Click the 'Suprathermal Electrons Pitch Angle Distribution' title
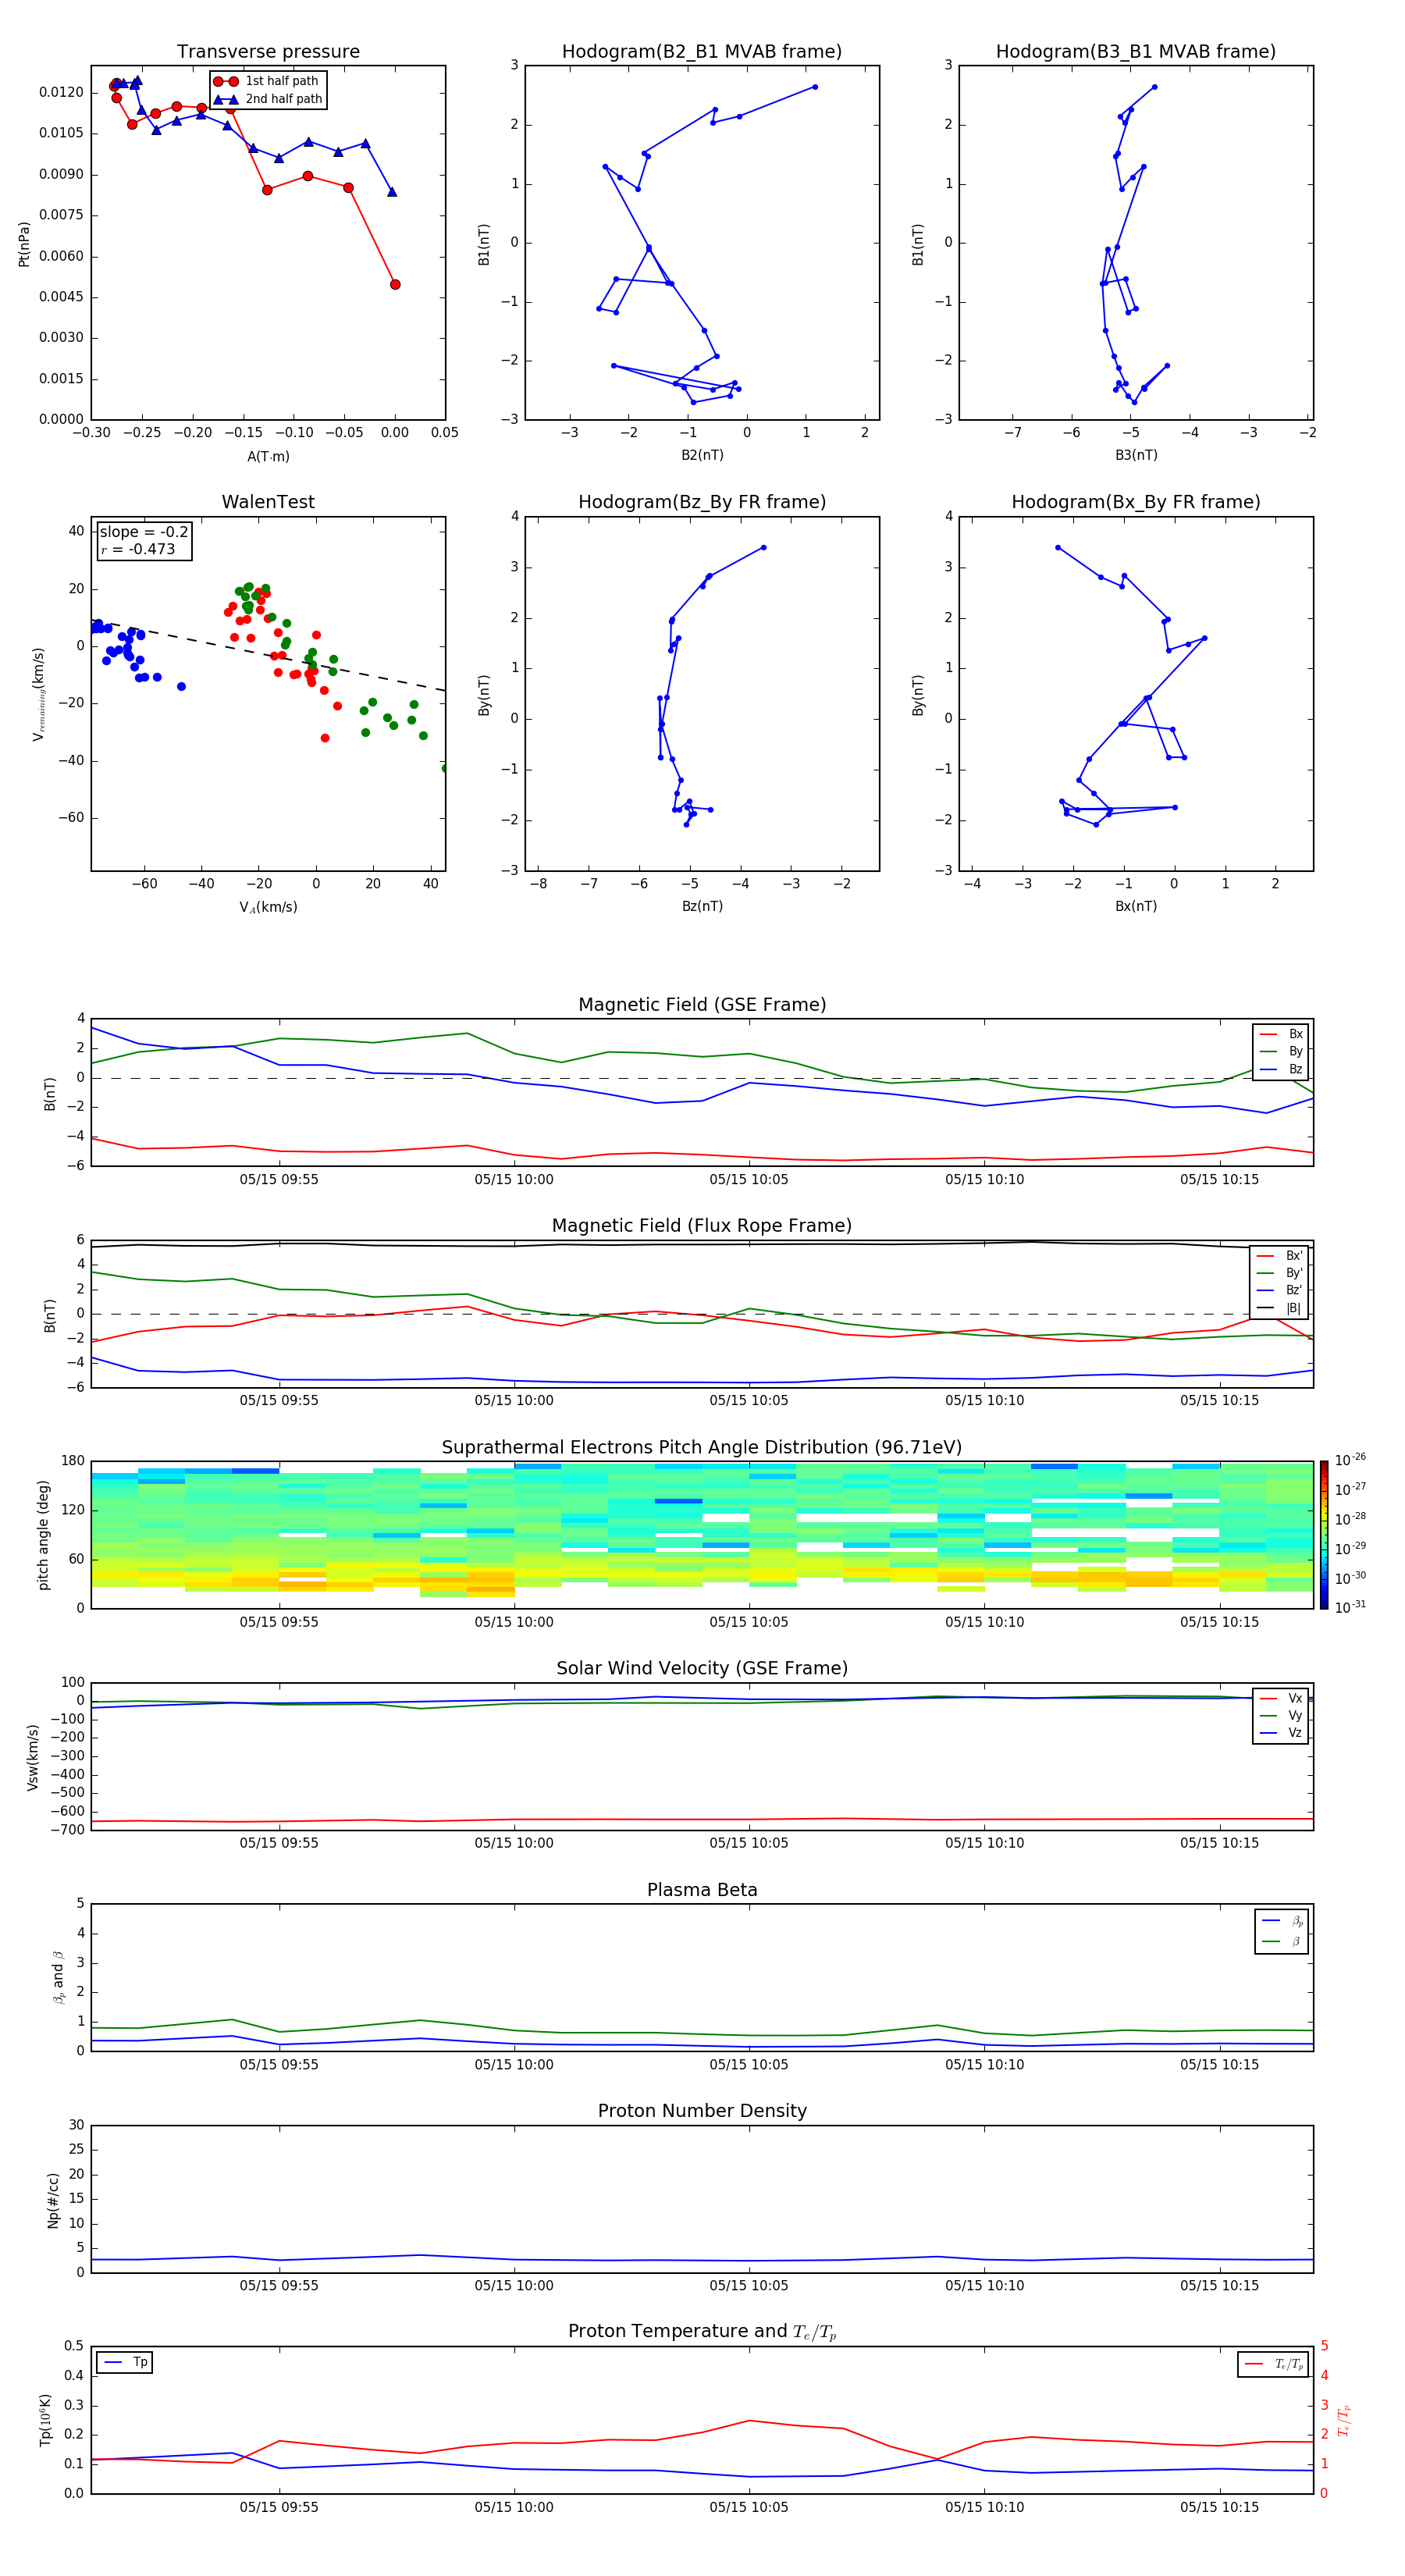Screen dimensions: 1405x2576 [702, 1448]
